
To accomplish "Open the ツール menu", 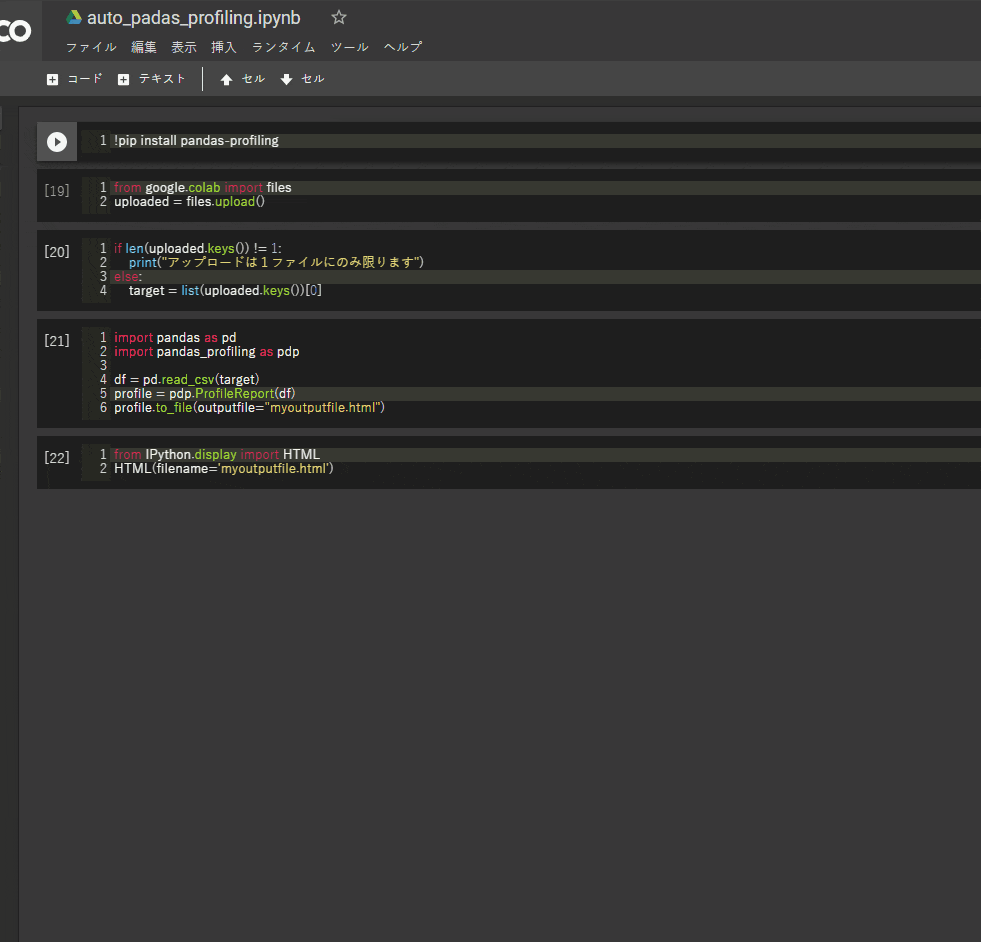I will pos(349,47).
